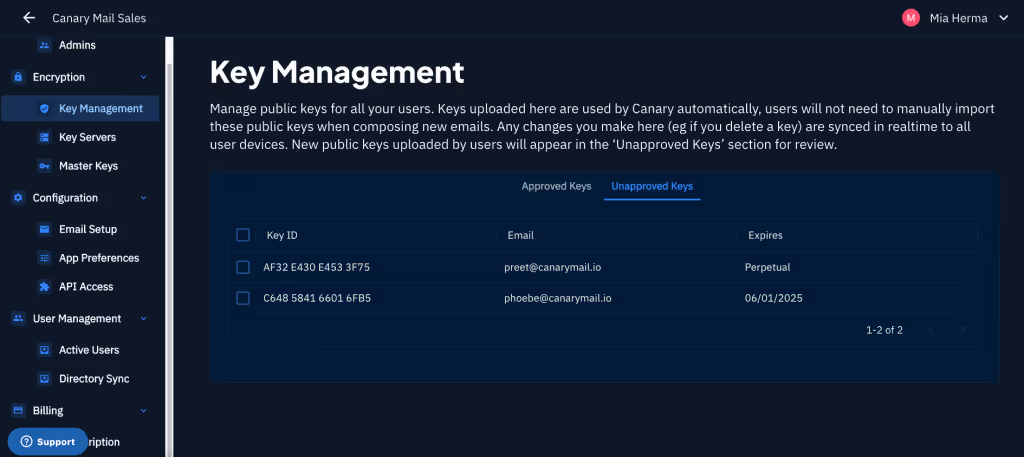The height and width of the screenshot is (457, 1024).
Task: Click the Admins people icon
Action: pos(44,45)
